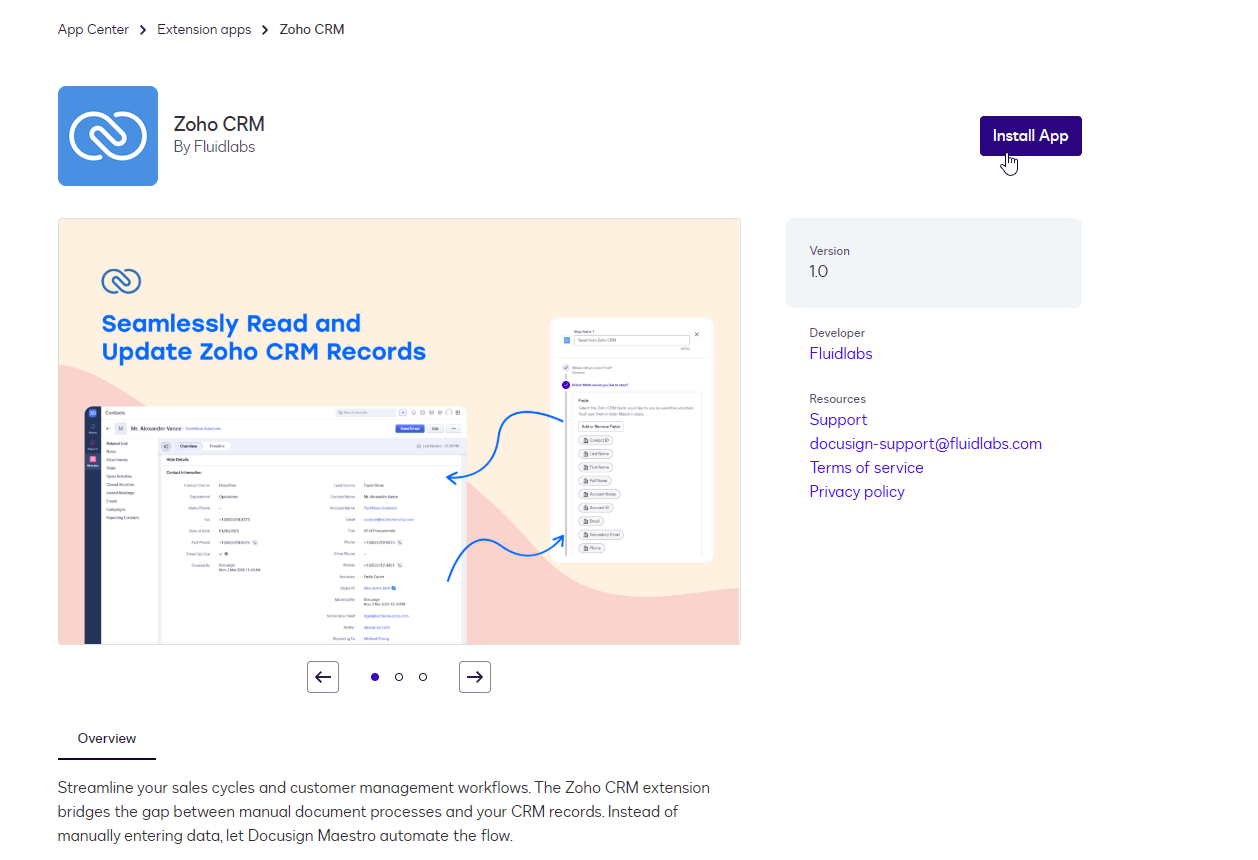Open the Privacy policy link
The image size is (1258, 860).
point(857,492)
